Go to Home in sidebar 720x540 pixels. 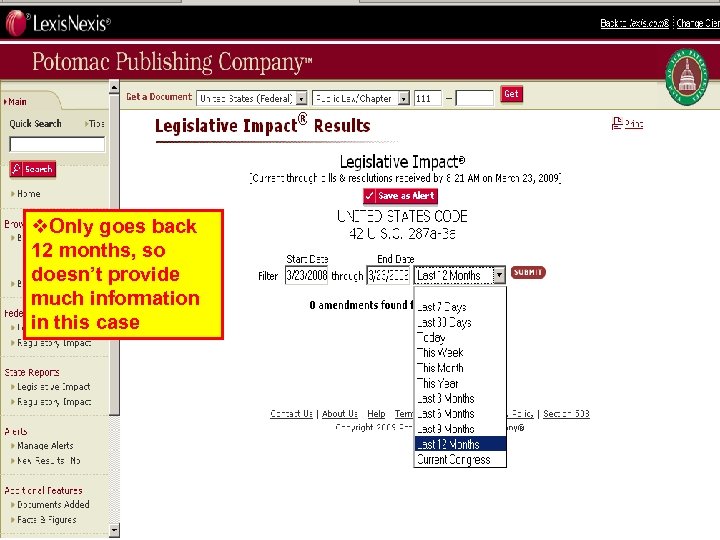pyautogui.click(x=26, y=194)
